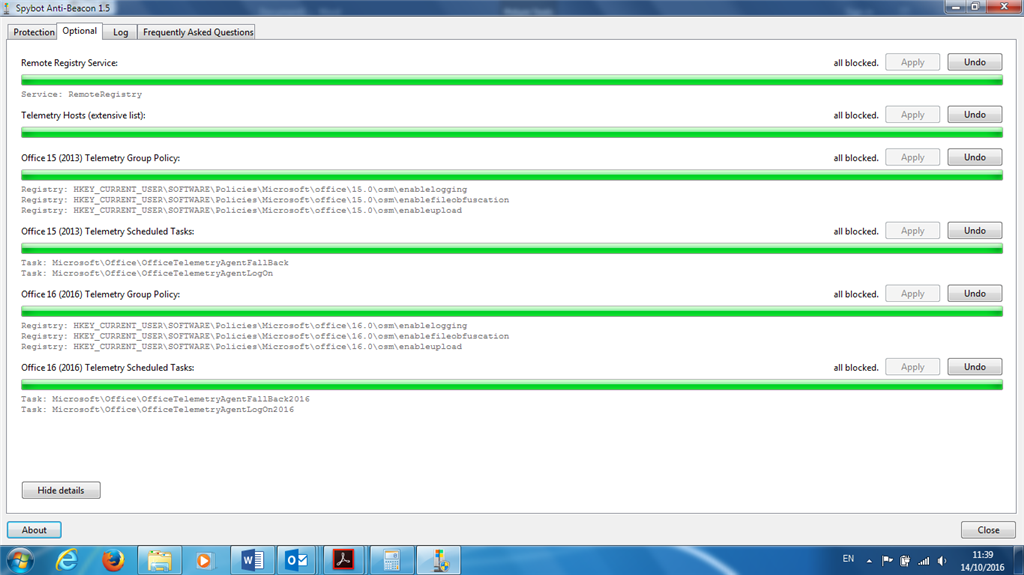The height and width of the screenshot is (575, 1024).
Task: Undo Office 16 Telemetry Group Policy
Action: click(974, 293)
